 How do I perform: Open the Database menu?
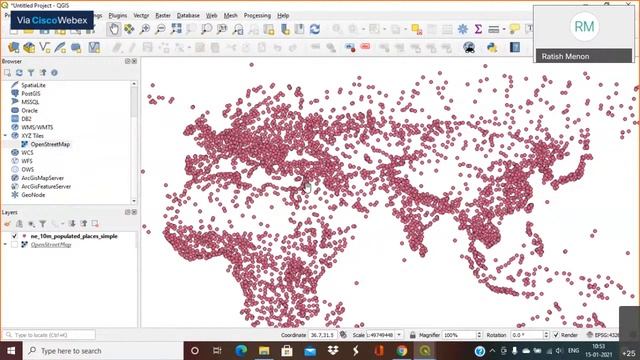pos(188,16)
